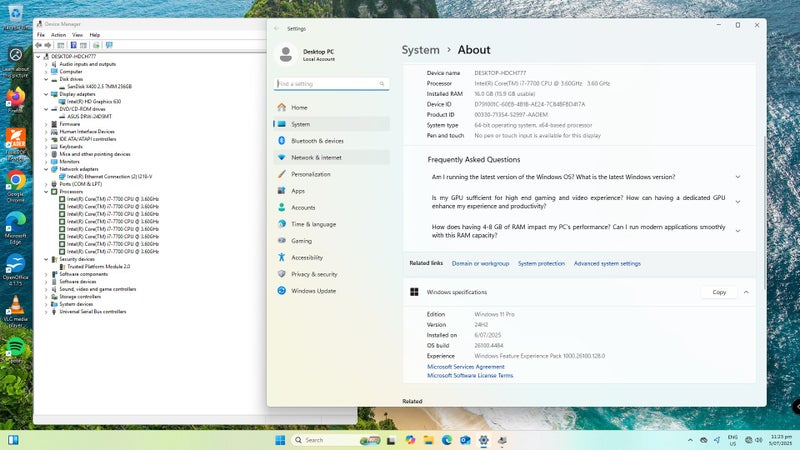Open Accessibility settings page
This screenshot has height=450, width=800.
332,258
